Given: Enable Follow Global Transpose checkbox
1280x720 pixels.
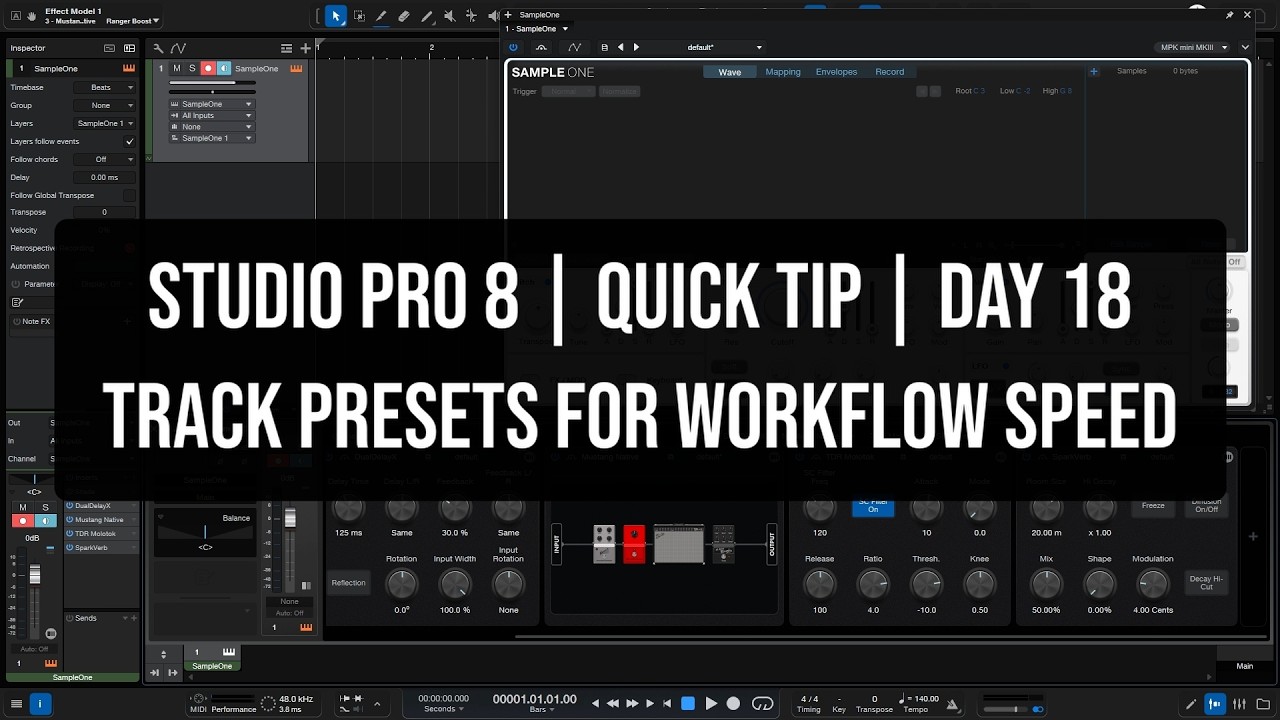Looking at the screenshot, I should pos(129,195).
